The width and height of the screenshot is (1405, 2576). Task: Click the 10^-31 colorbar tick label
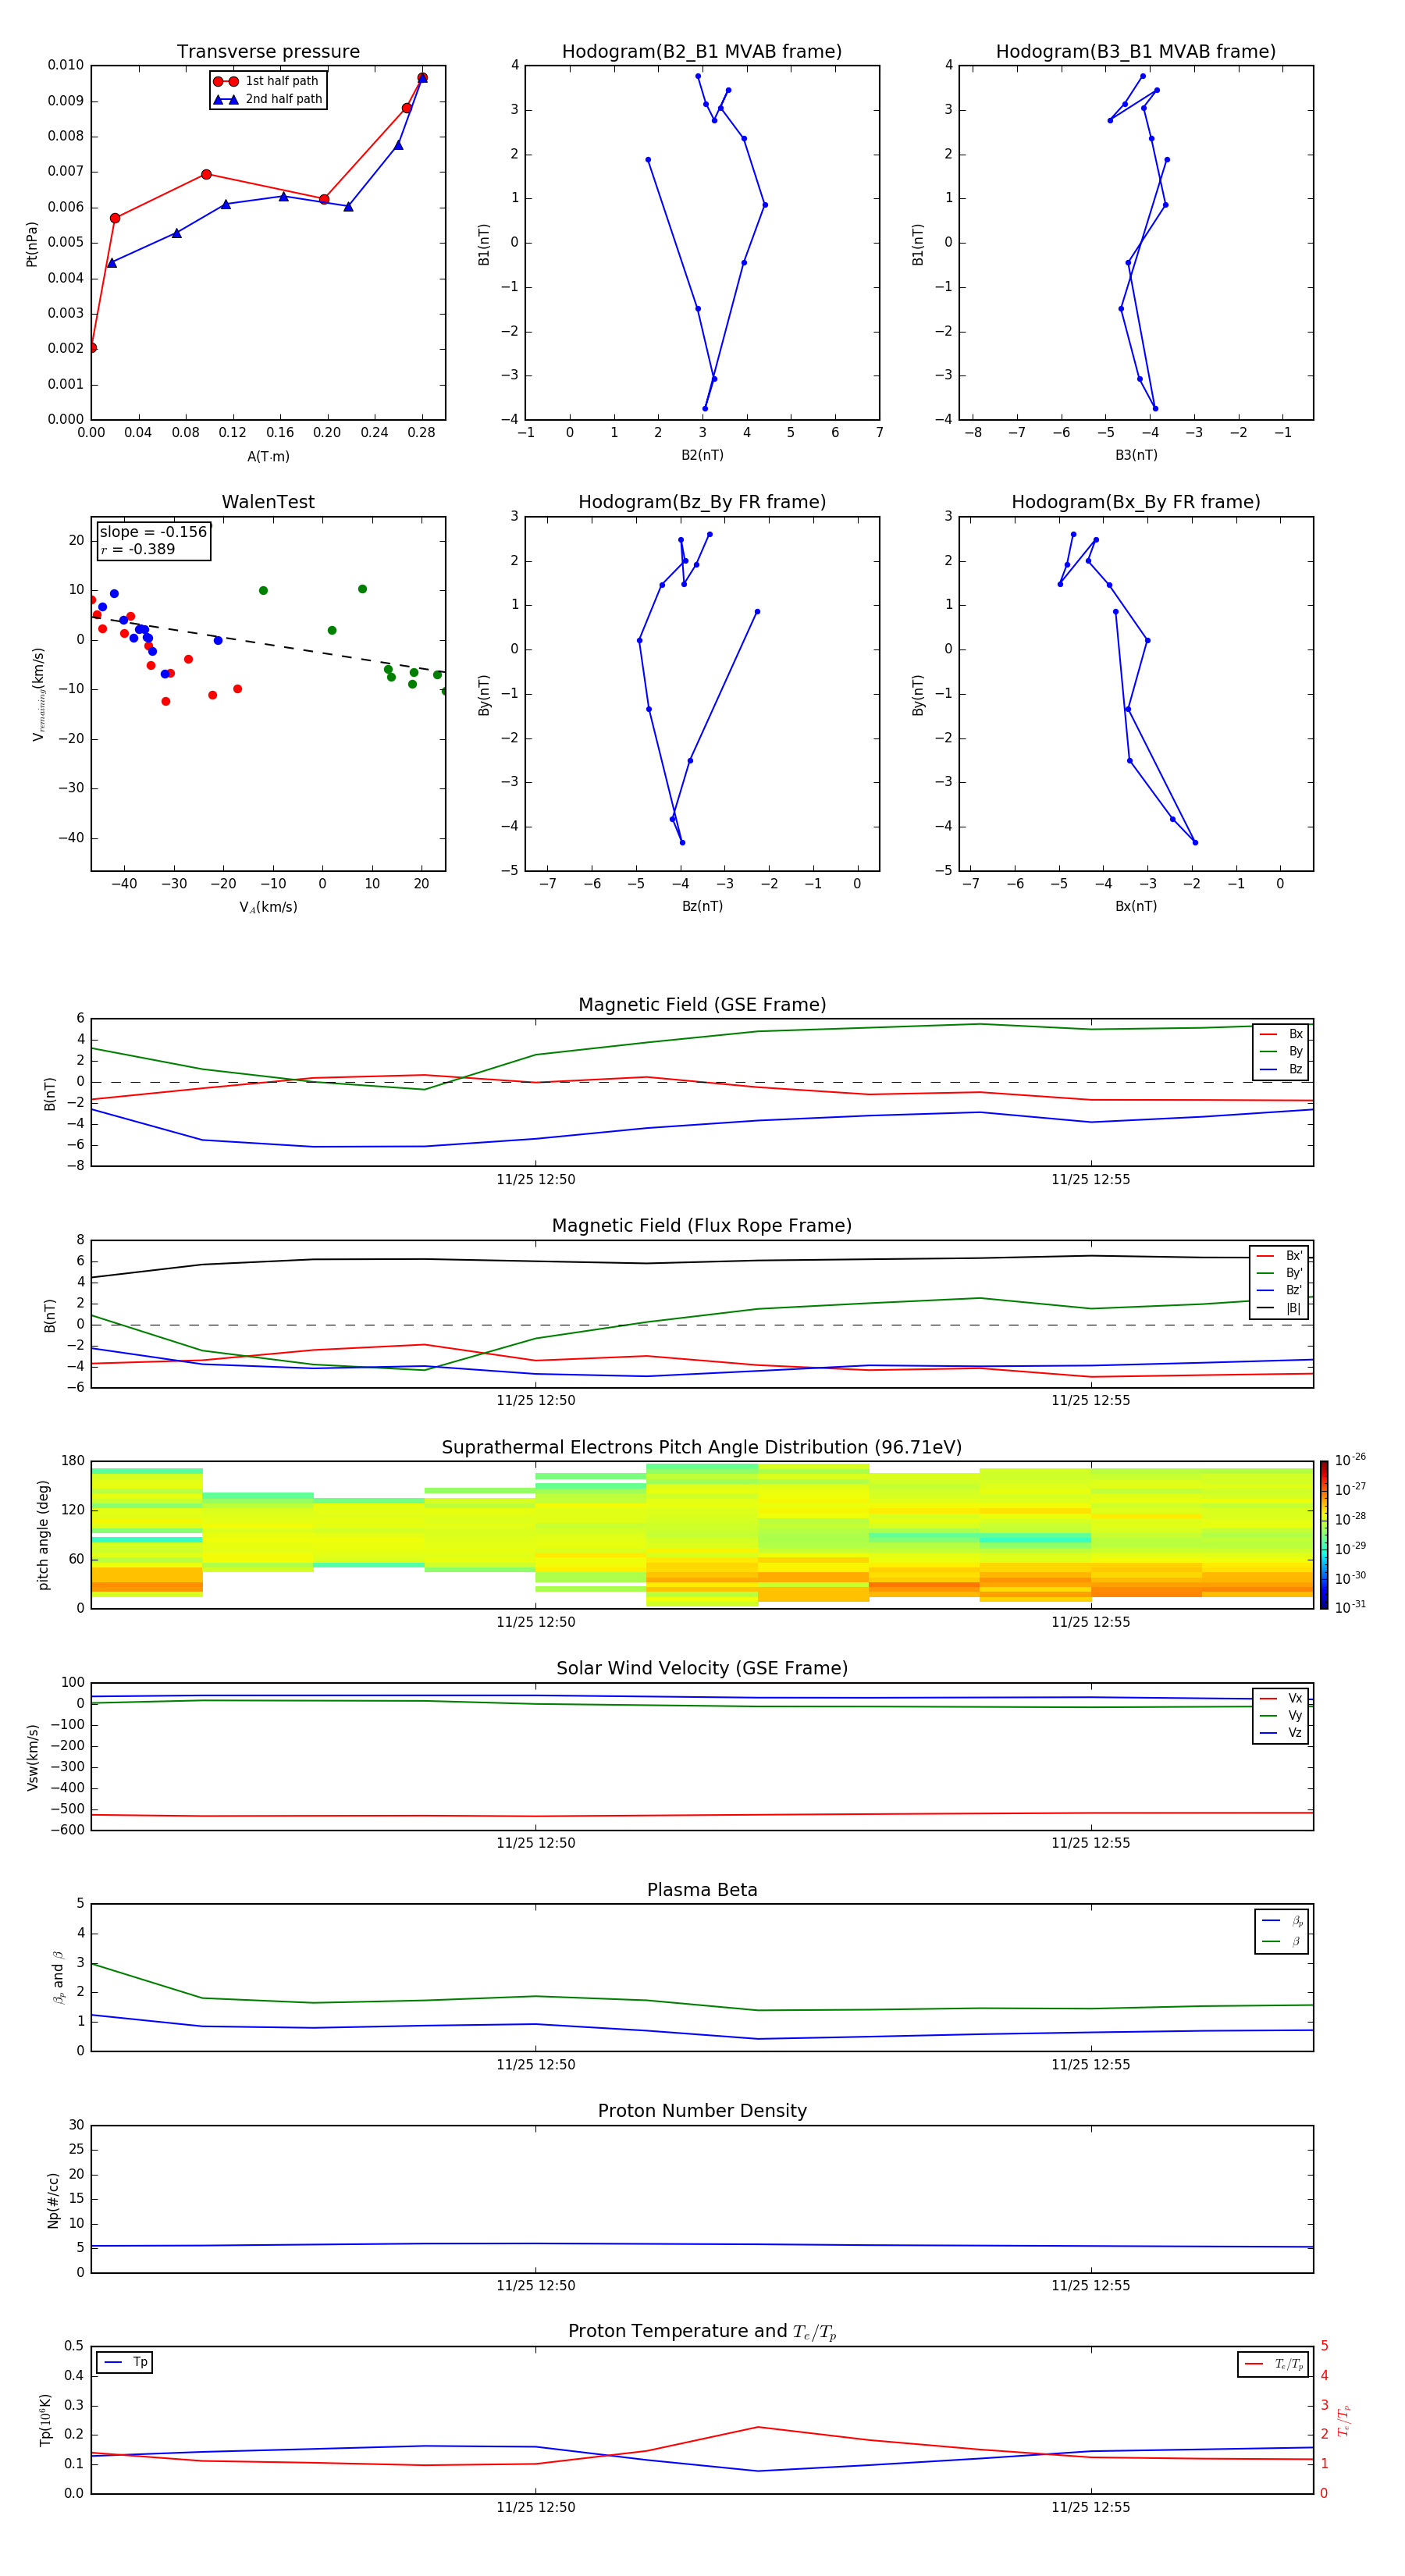click(x=1350, y=1607)
